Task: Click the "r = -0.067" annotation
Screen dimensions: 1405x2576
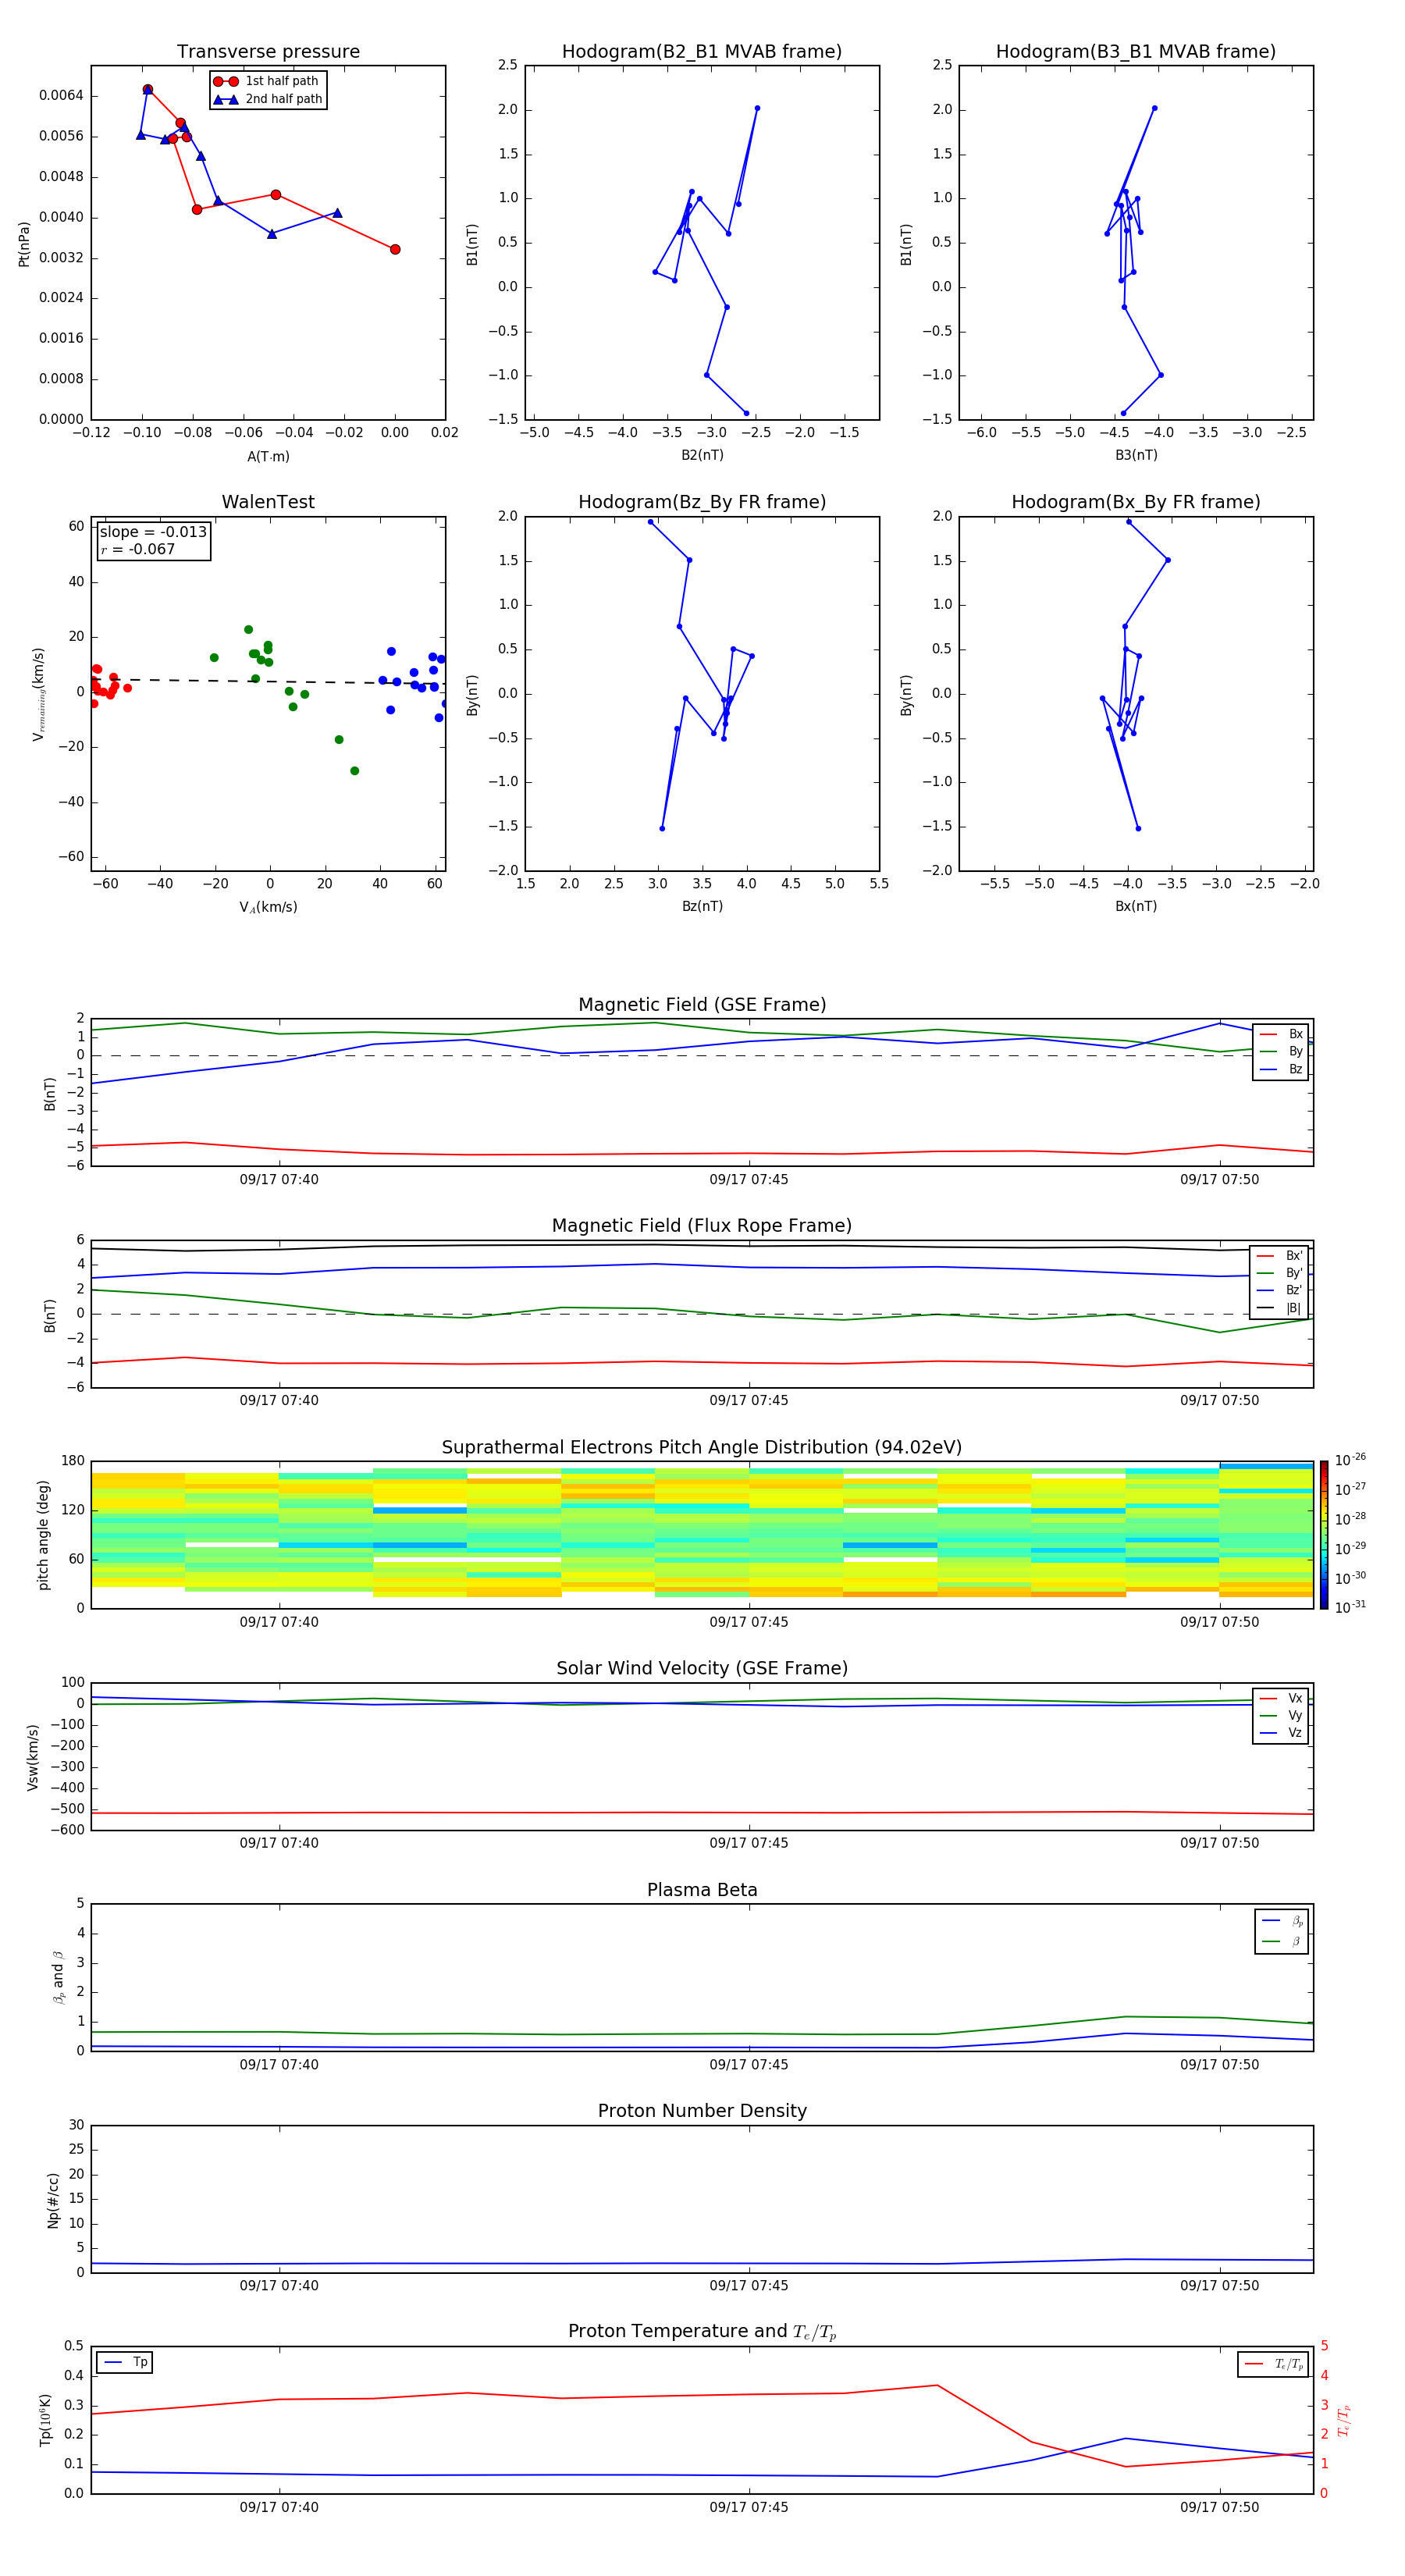Action: (x=138, y=549)
